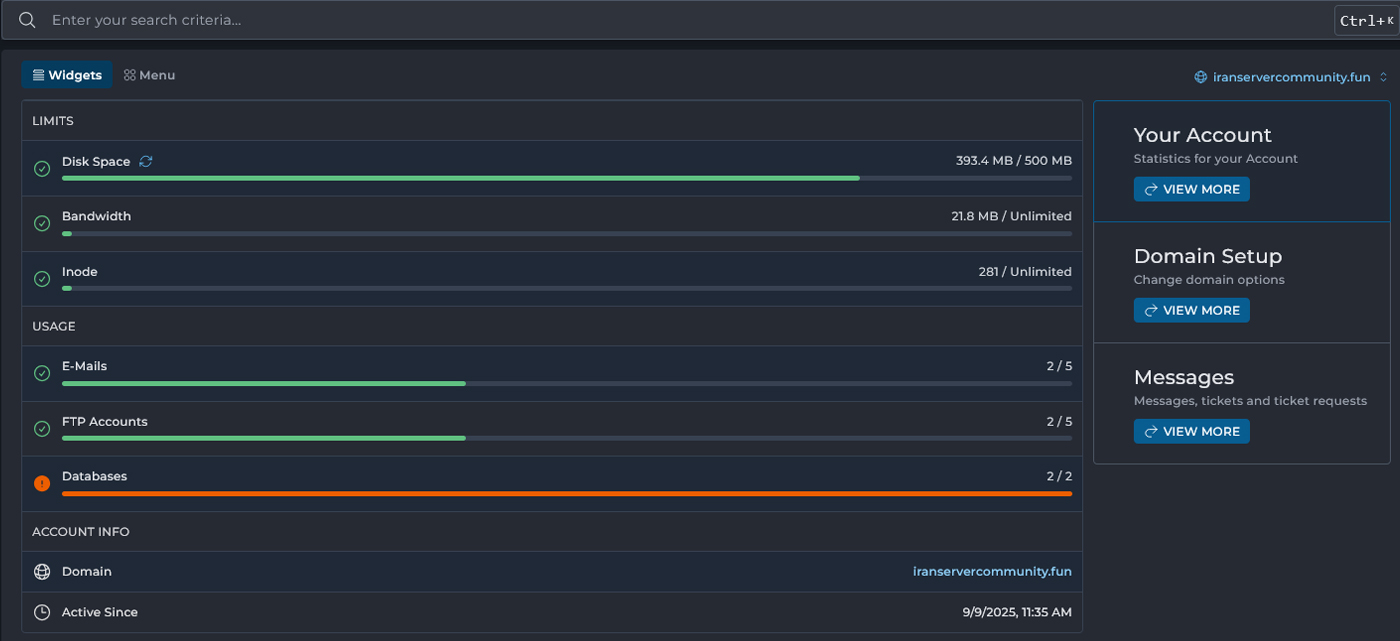Click the clock icon beside Active Since
Viewport: 1400px width, 641px height.
42,612
